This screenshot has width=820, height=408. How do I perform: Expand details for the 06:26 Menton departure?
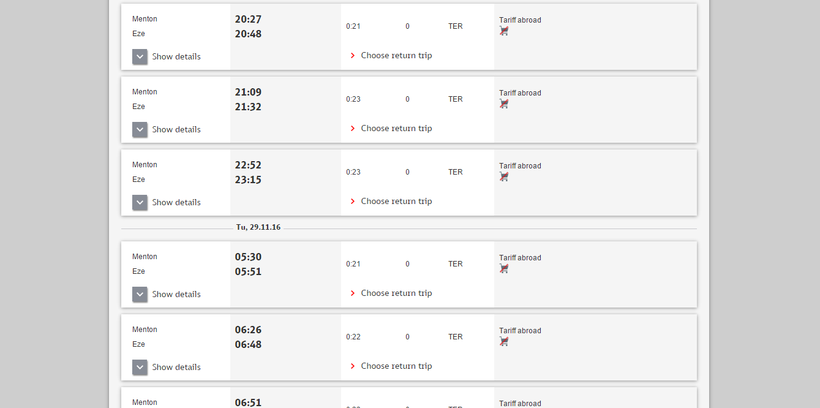140,368
